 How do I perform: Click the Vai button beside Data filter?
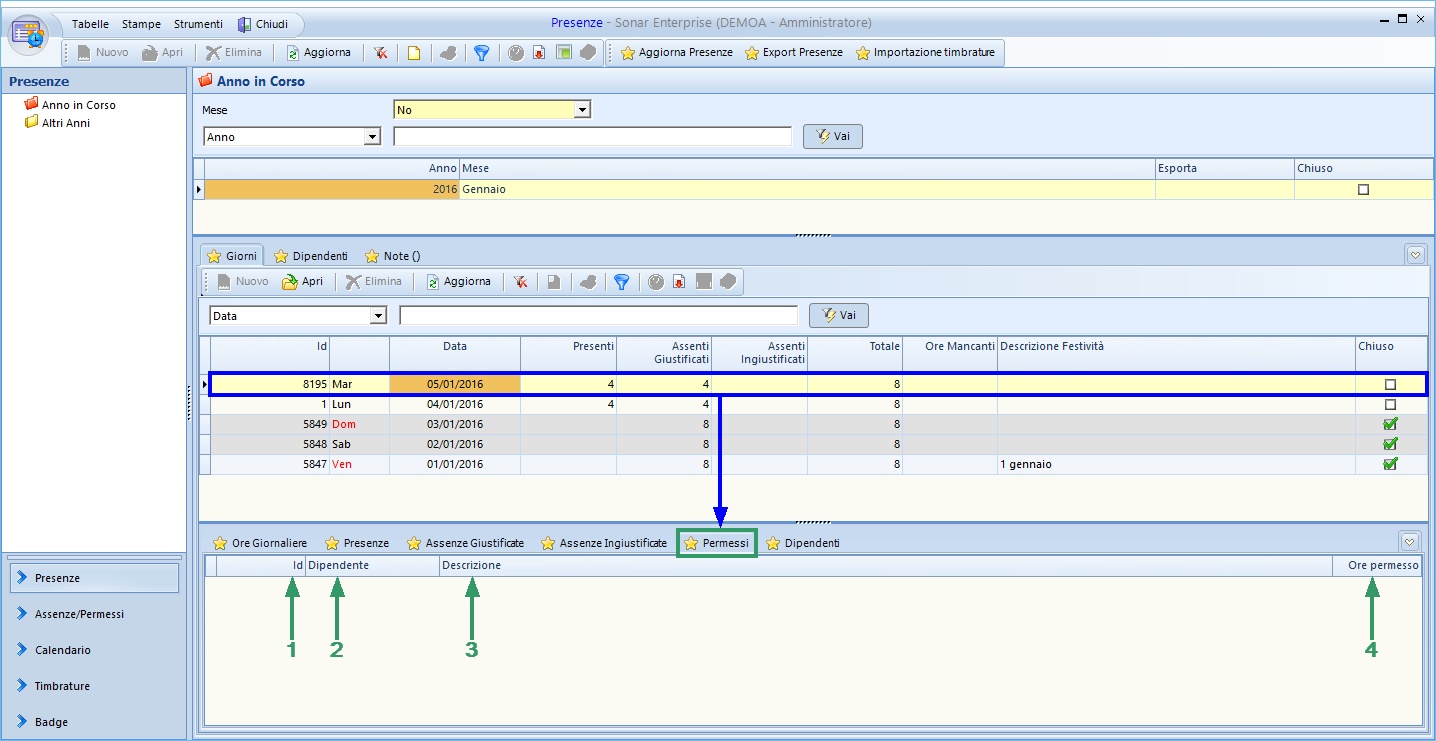tap(838, 316)
